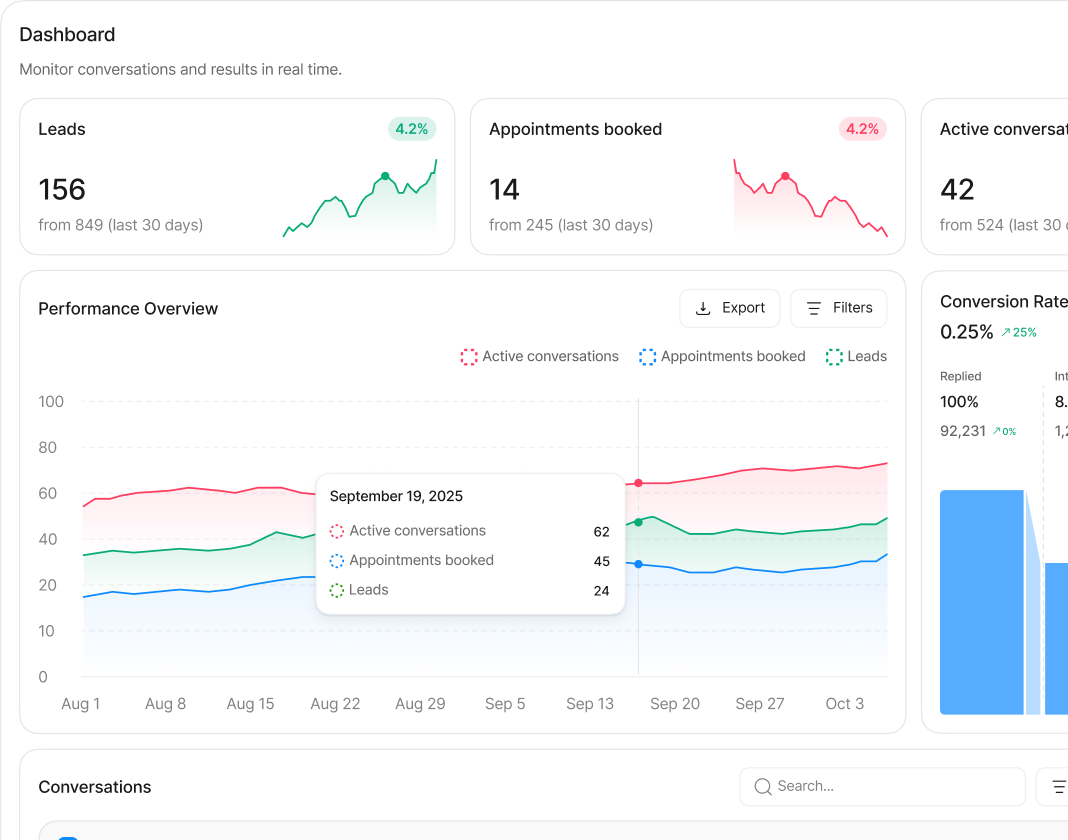Viewport: 1068px width, 840px height.
Task: Click the Aug 15 axis label
Action: 251,704
